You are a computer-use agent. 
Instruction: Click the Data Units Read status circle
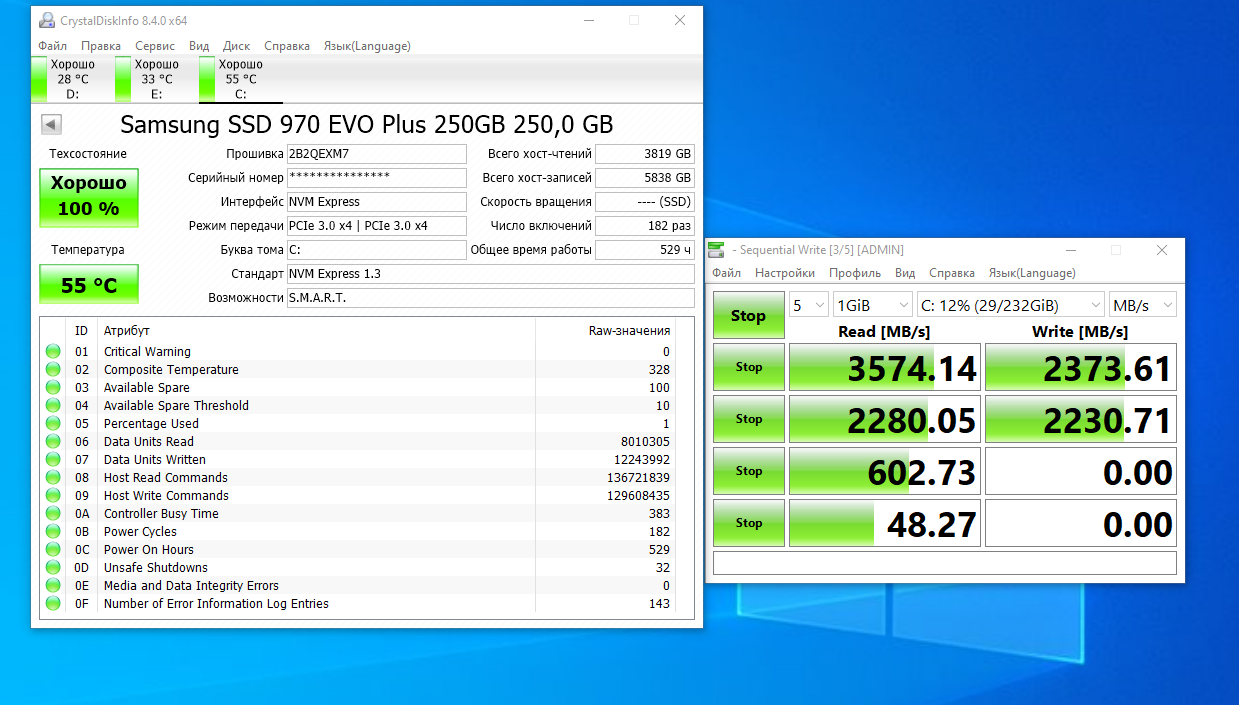click(x=52, y=442)
